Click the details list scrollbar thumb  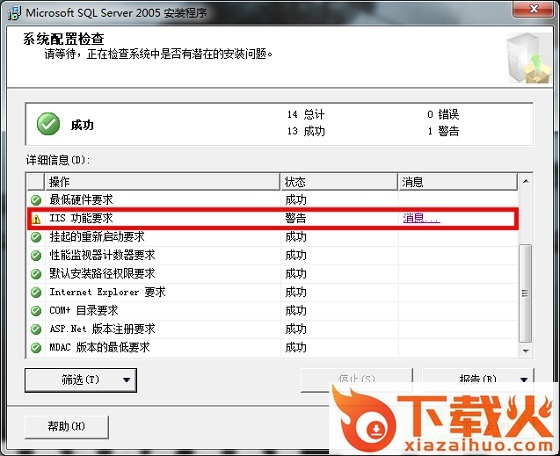tap(525, 294)
